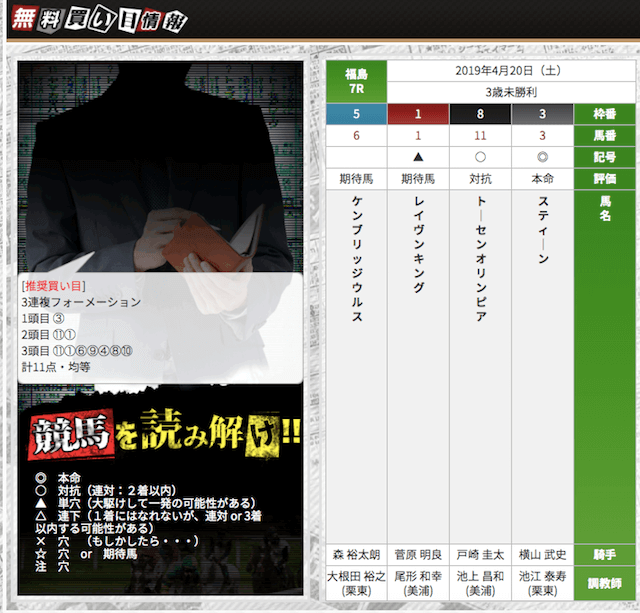Click trainer 池上 昌和 (美浦)
Image resolution: width=640 pixels, height=613 pixels.
(x=480, y=583)
